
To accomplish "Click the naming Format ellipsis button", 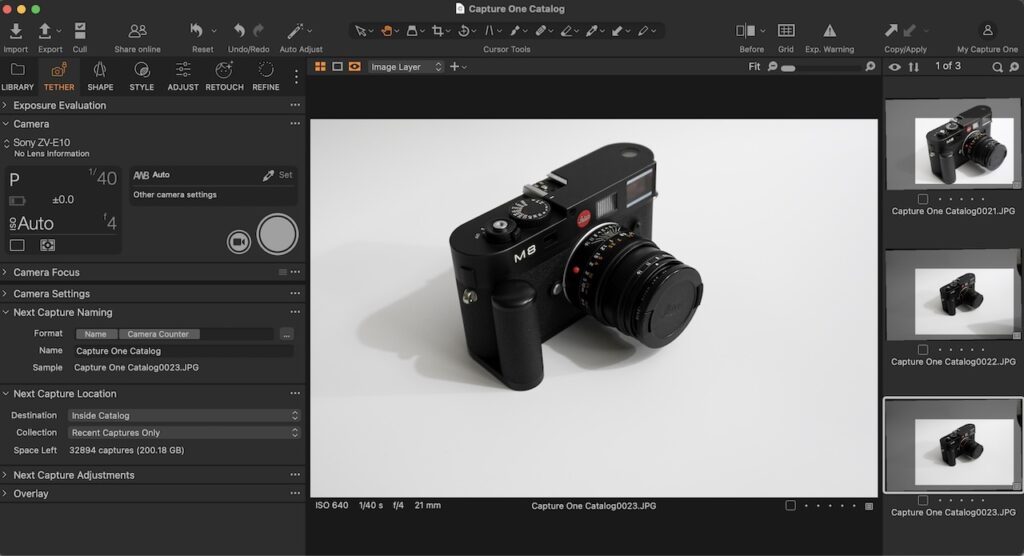I will tap(286, 334).
